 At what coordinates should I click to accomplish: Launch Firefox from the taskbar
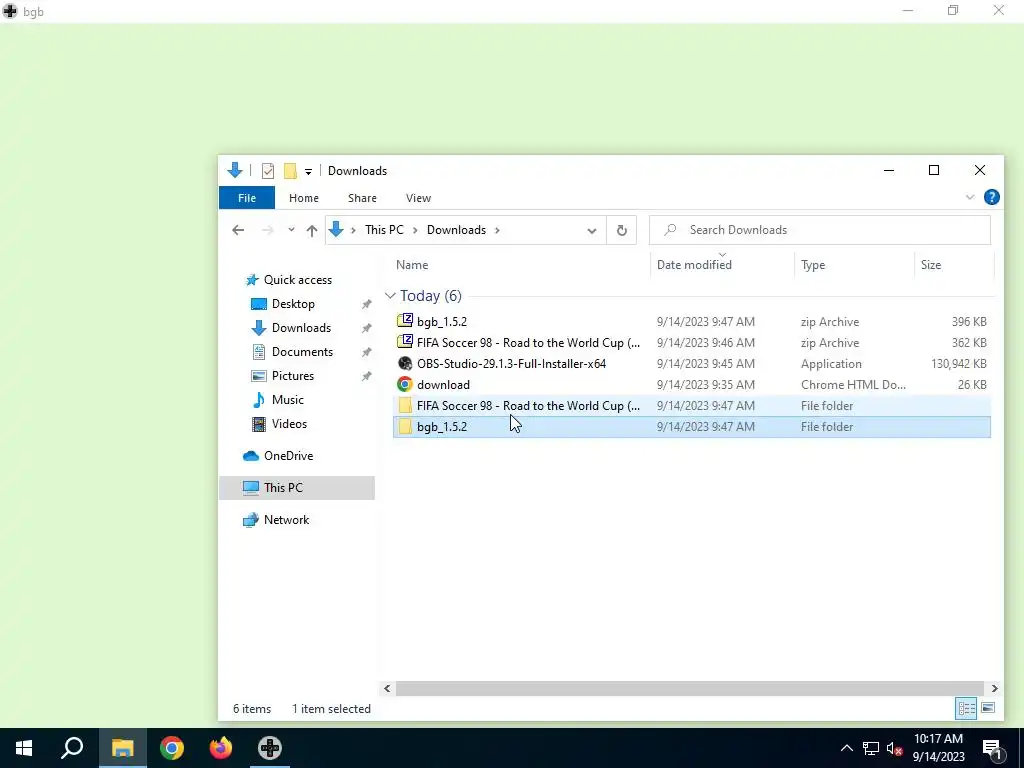pos(221,748)
